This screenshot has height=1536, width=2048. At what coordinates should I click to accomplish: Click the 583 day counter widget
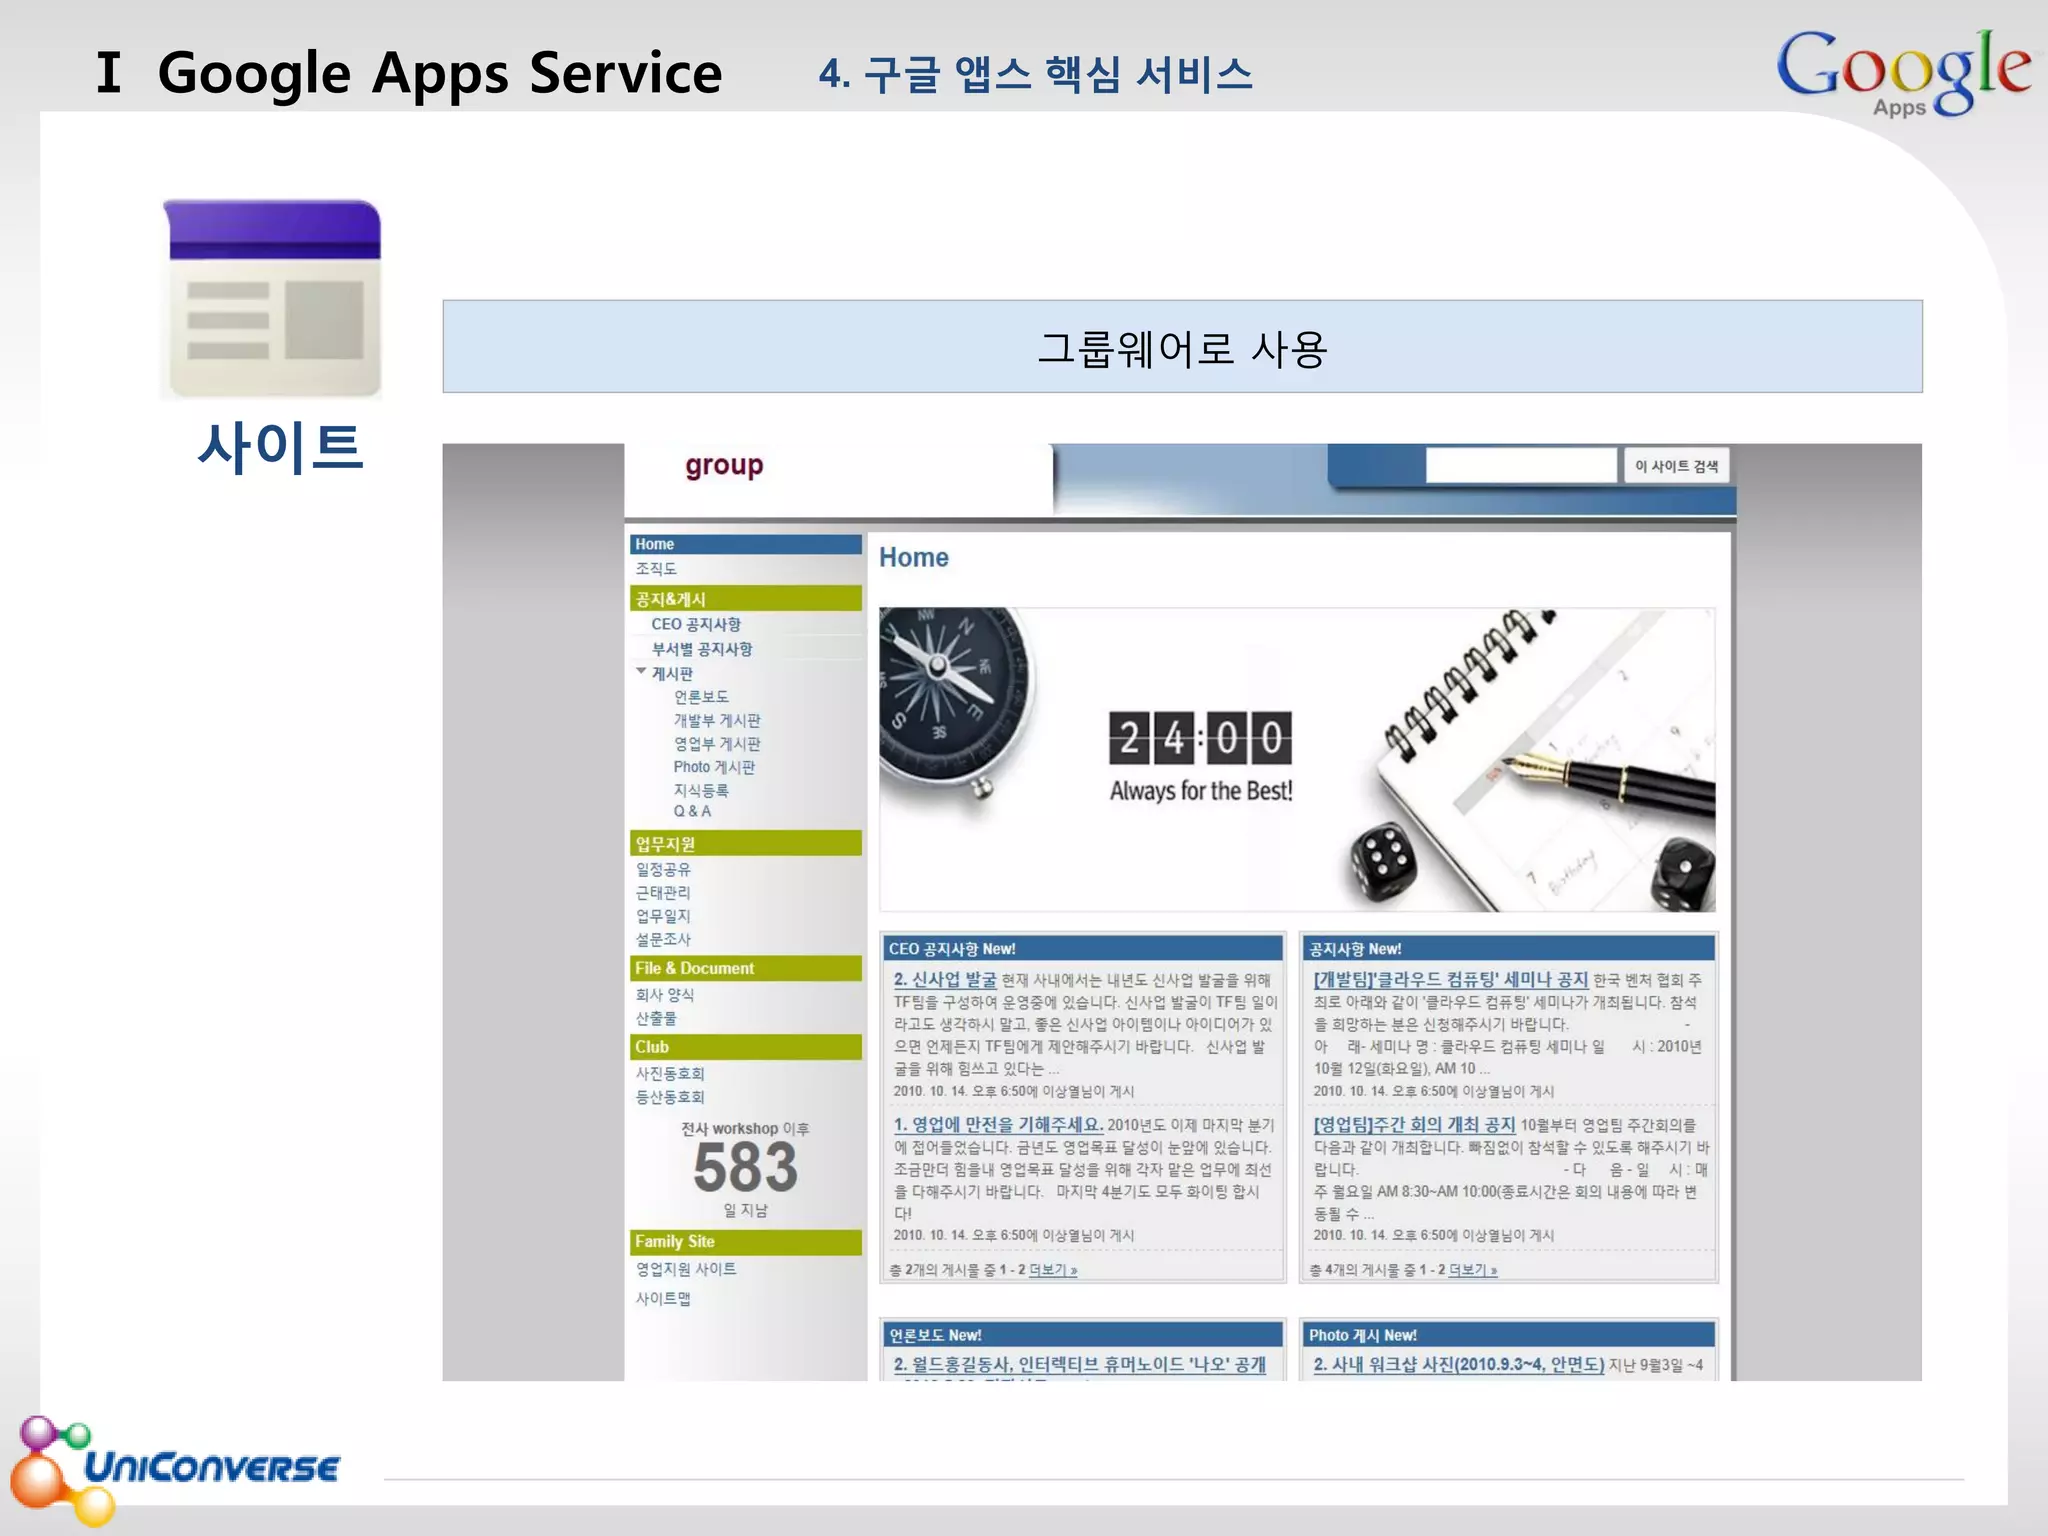tap(745, 1168)
